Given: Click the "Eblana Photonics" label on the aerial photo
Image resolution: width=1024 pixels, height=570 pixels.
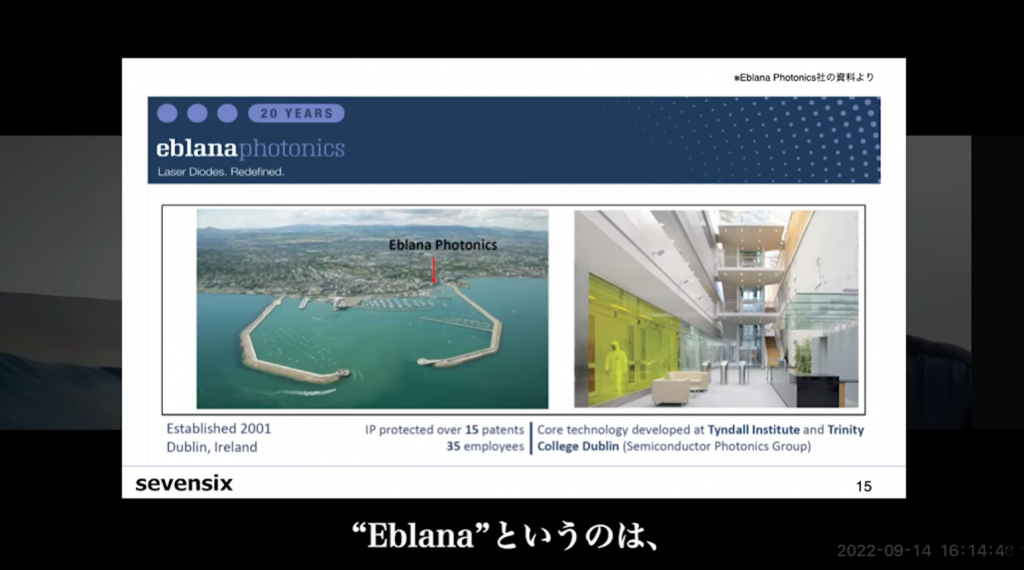Looking at the screenshot, I should click(443, 245).
